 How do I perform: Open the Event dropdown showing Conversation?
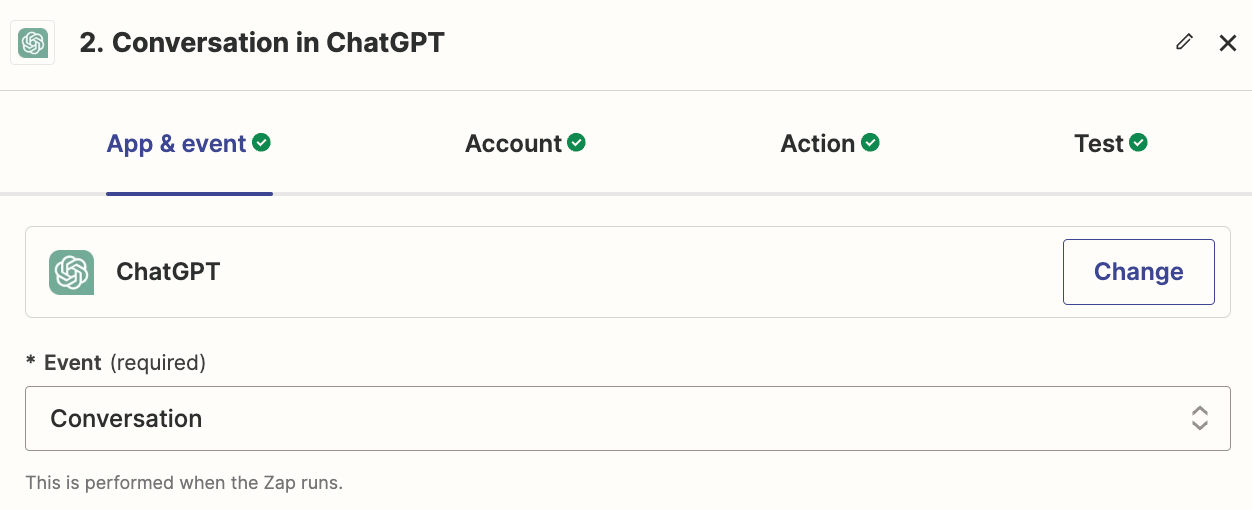click(x=600, y=419)
